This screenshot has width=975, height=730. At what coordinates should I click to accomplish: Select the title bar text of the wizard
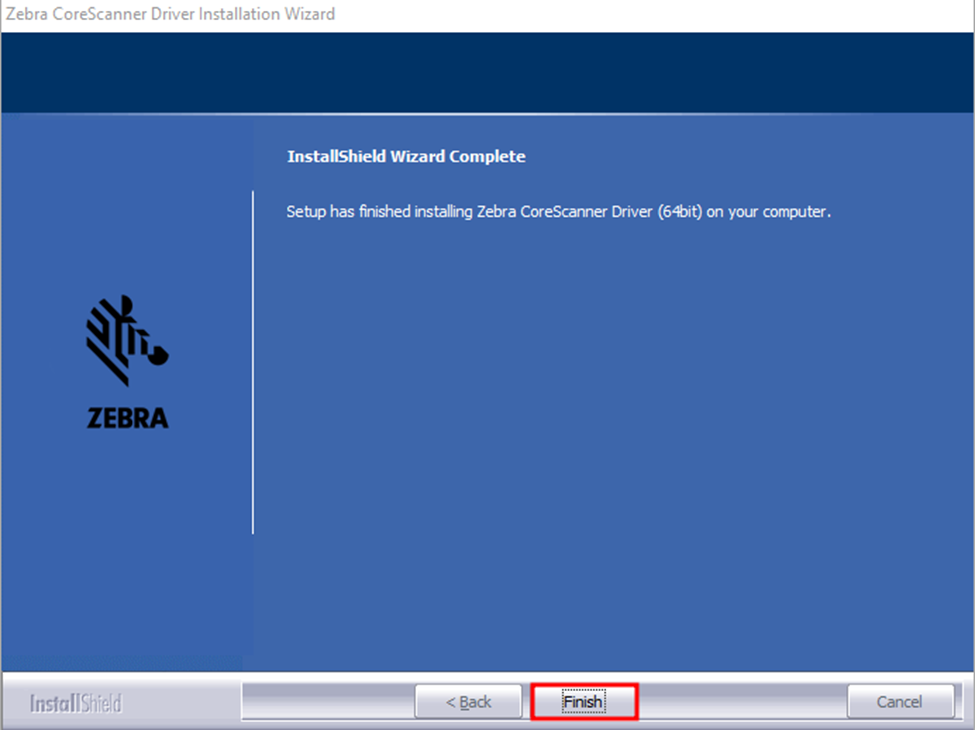point(168,14)
